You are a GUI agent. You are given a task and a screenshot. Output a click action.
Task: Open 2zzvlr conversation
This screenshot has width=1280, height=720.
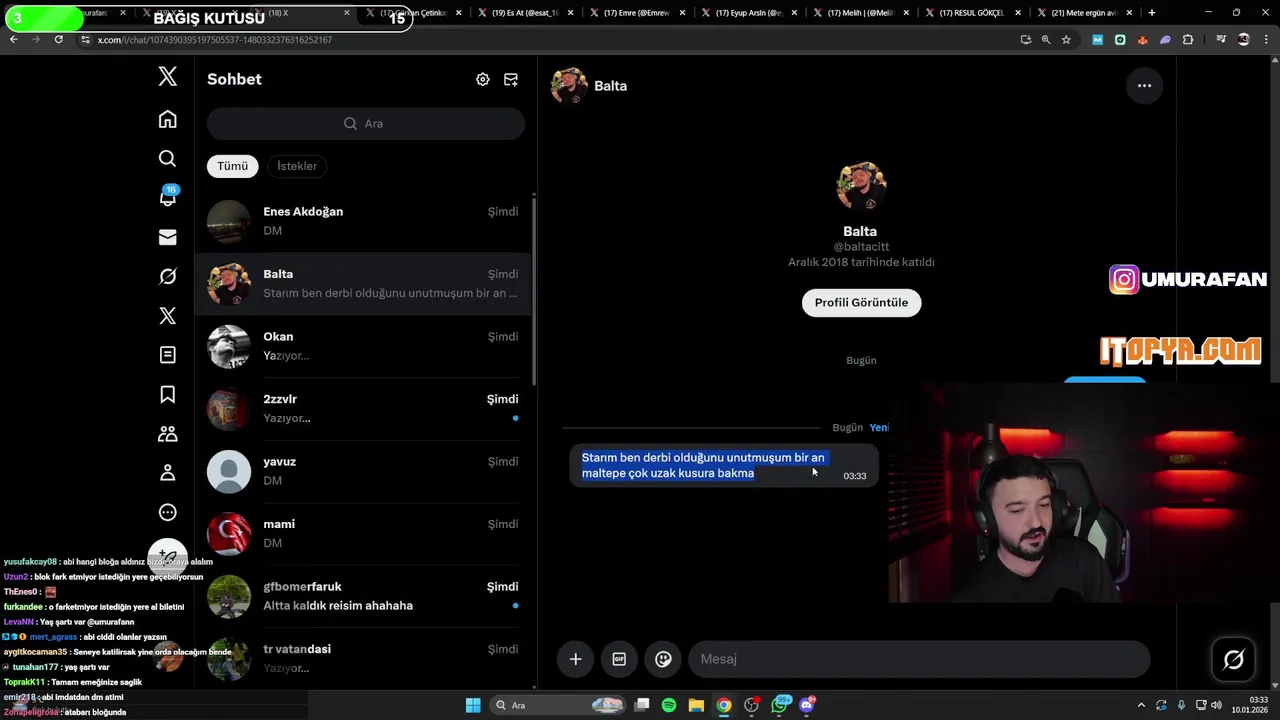[363, 408]
